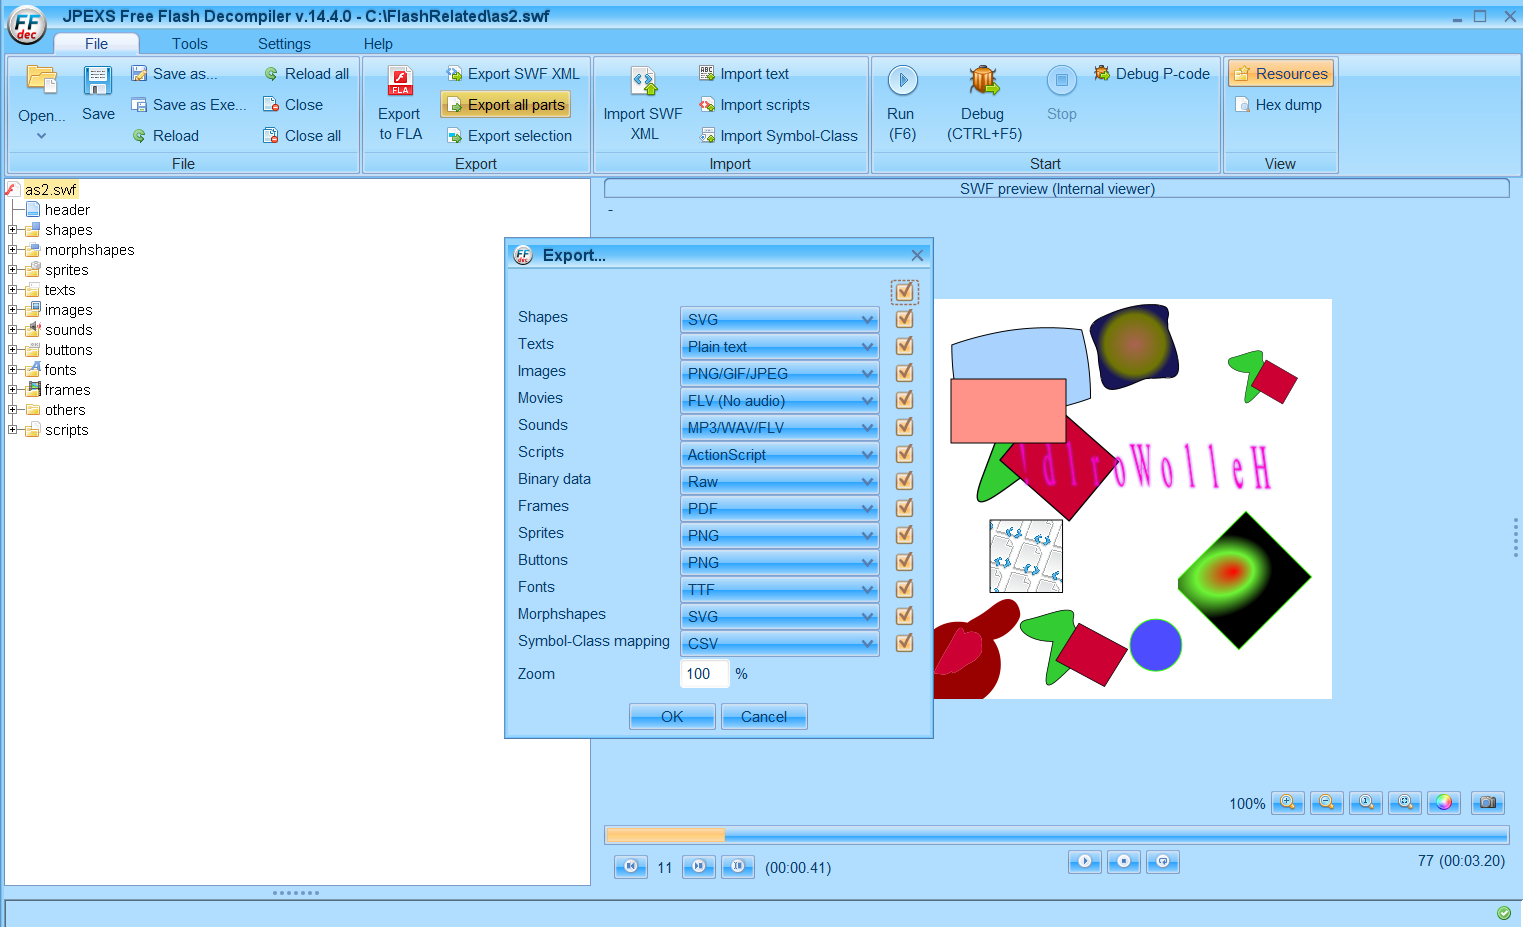Click the Import SWF XML icon
1523x927 pixels.
pos(643,81)
